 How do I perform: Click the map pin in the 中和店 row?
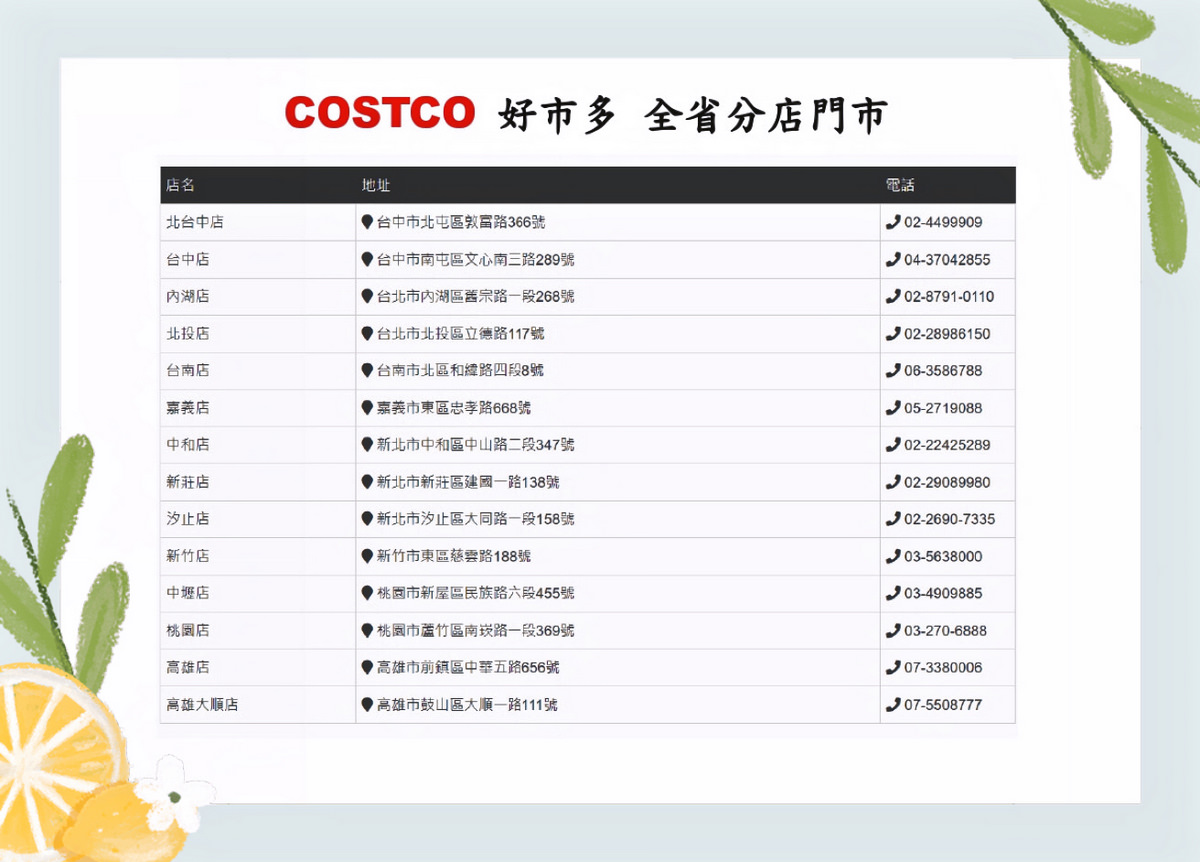tap(367, 444)
